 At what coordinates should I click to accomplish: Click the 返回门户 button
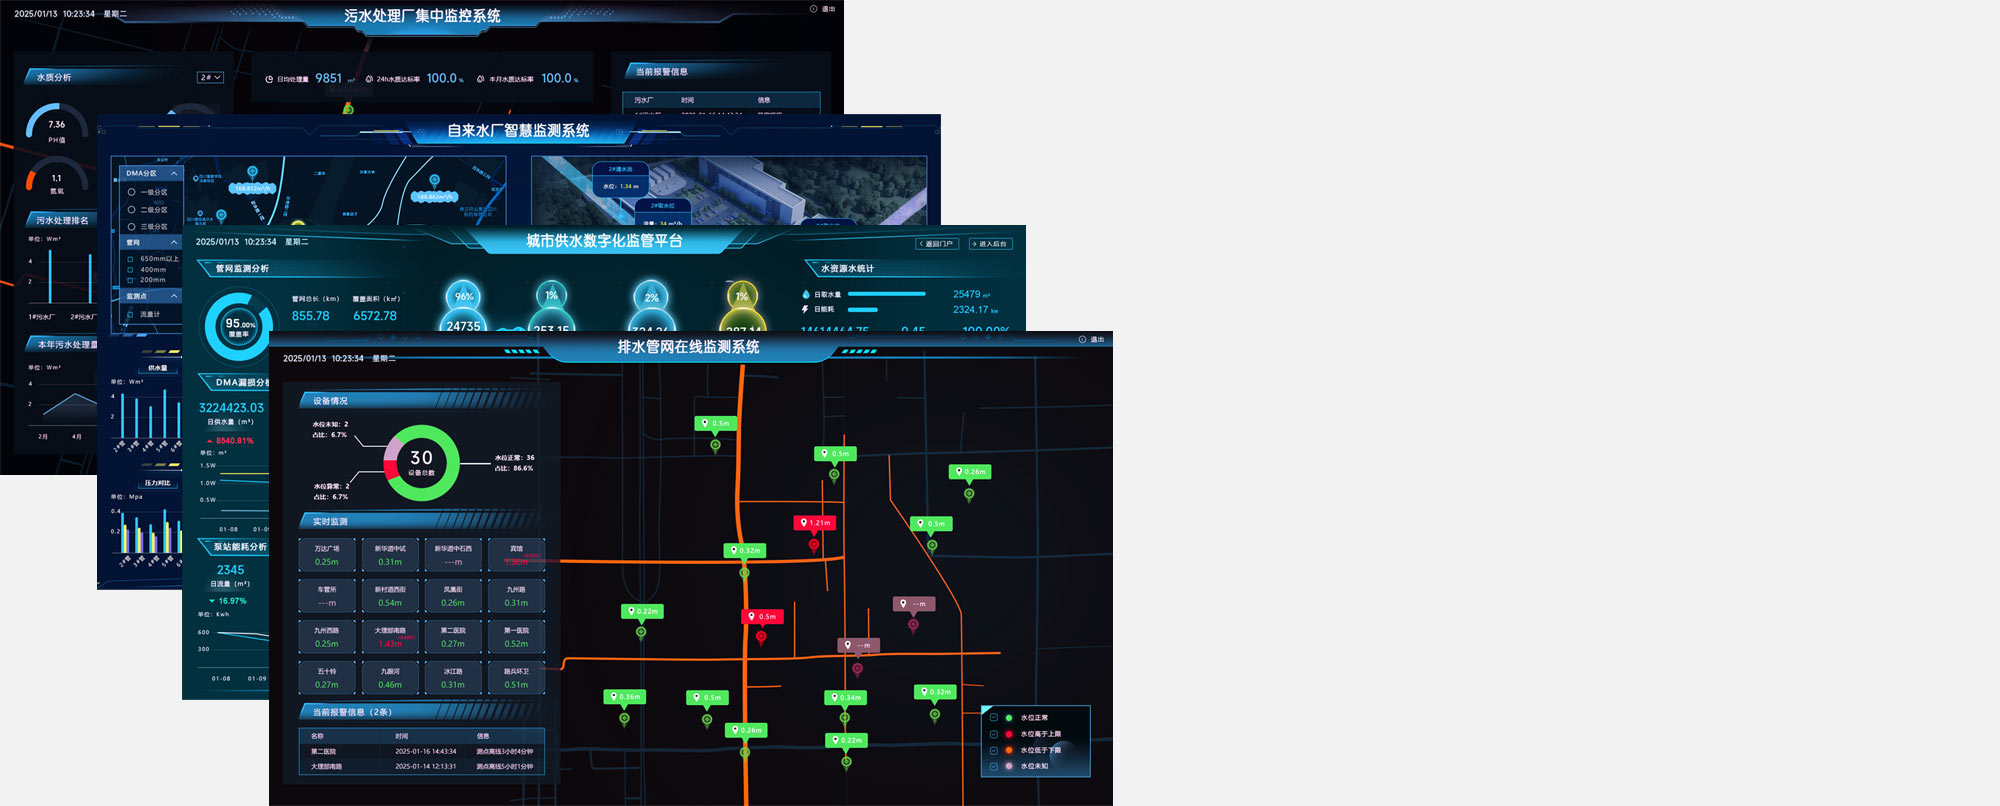[x=937, y=244]
